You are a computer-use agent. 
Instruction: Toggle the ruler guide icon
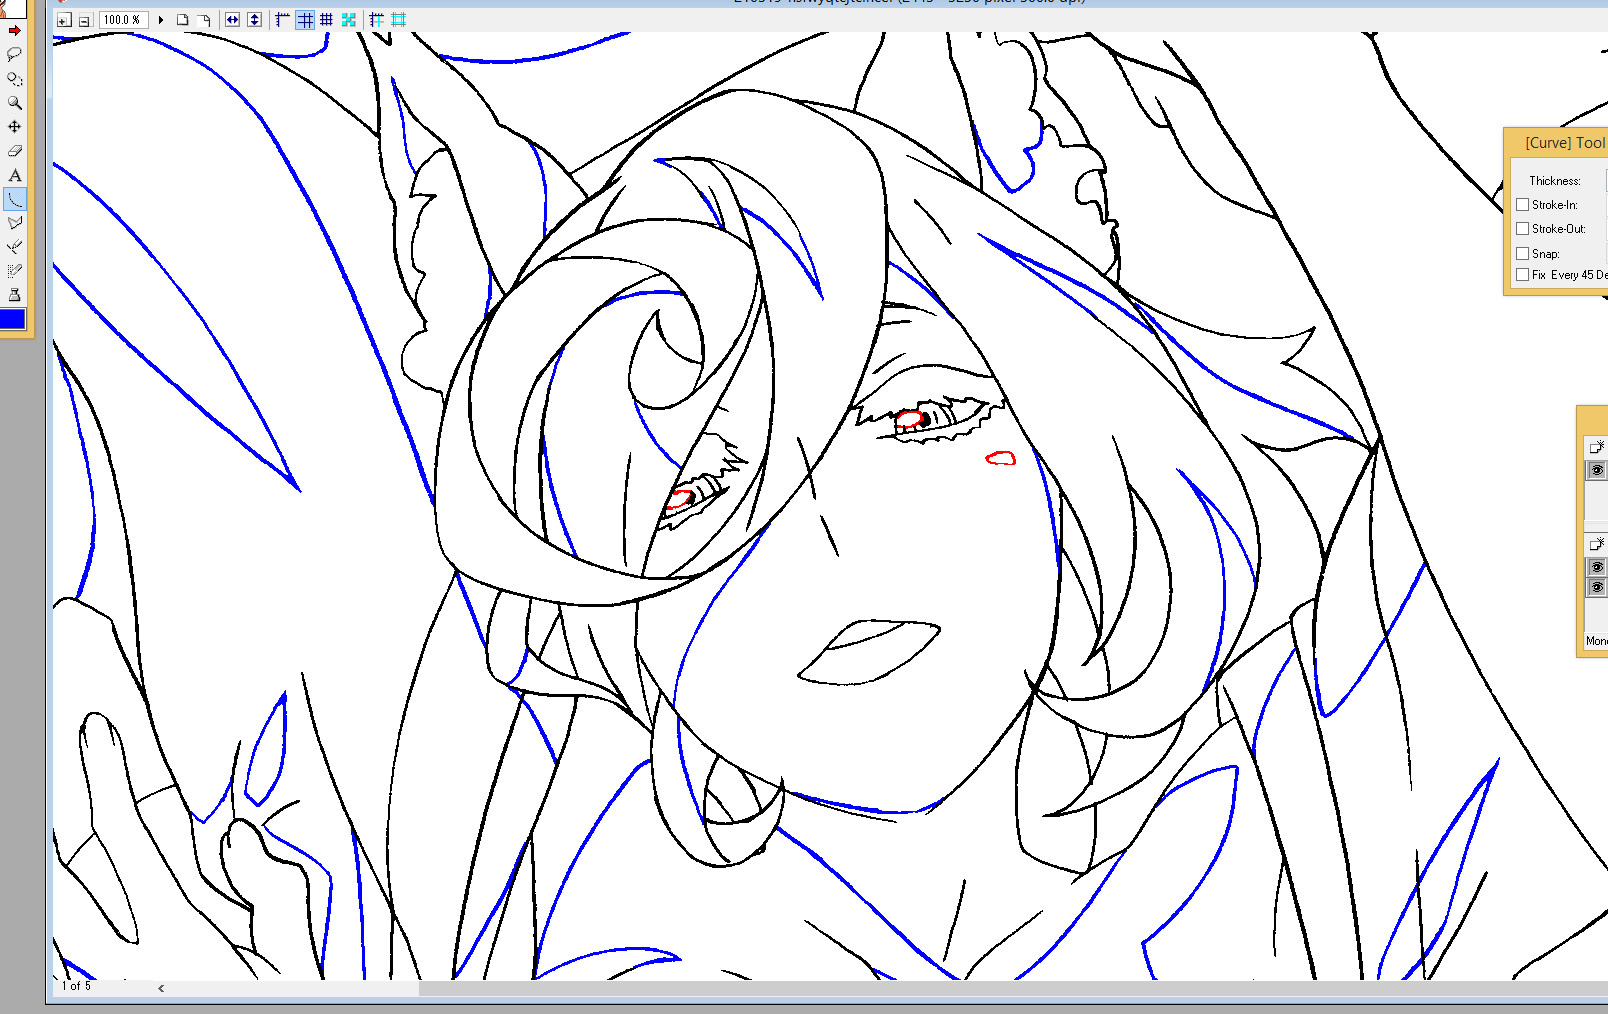coord(283,20)
